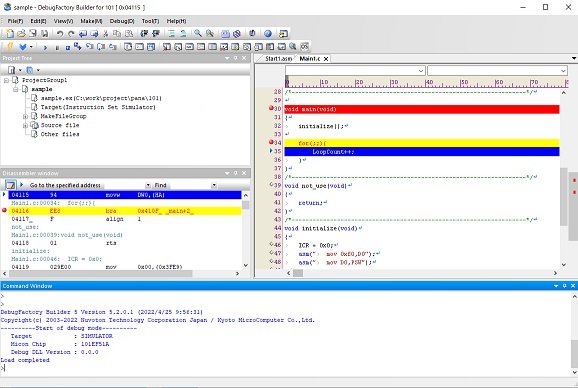Viewport: 578px width, 388px height.
Task: Click the Find magnifier toolbar icon
Action: pos(198,34)
